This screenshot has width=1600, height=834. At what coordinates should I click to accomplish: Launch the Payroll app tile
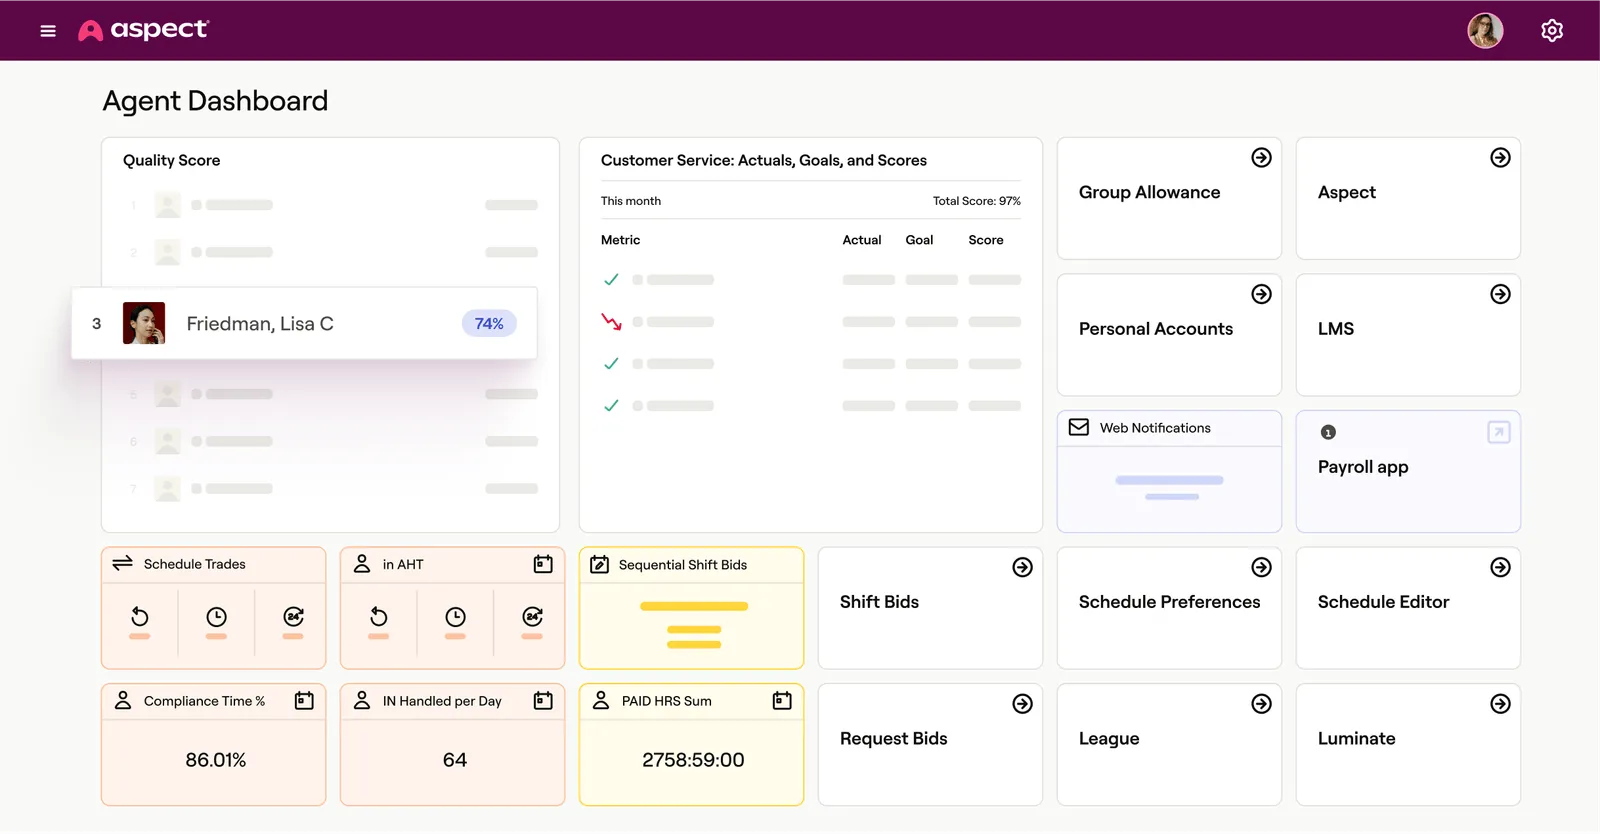(x=1408, y=471)
